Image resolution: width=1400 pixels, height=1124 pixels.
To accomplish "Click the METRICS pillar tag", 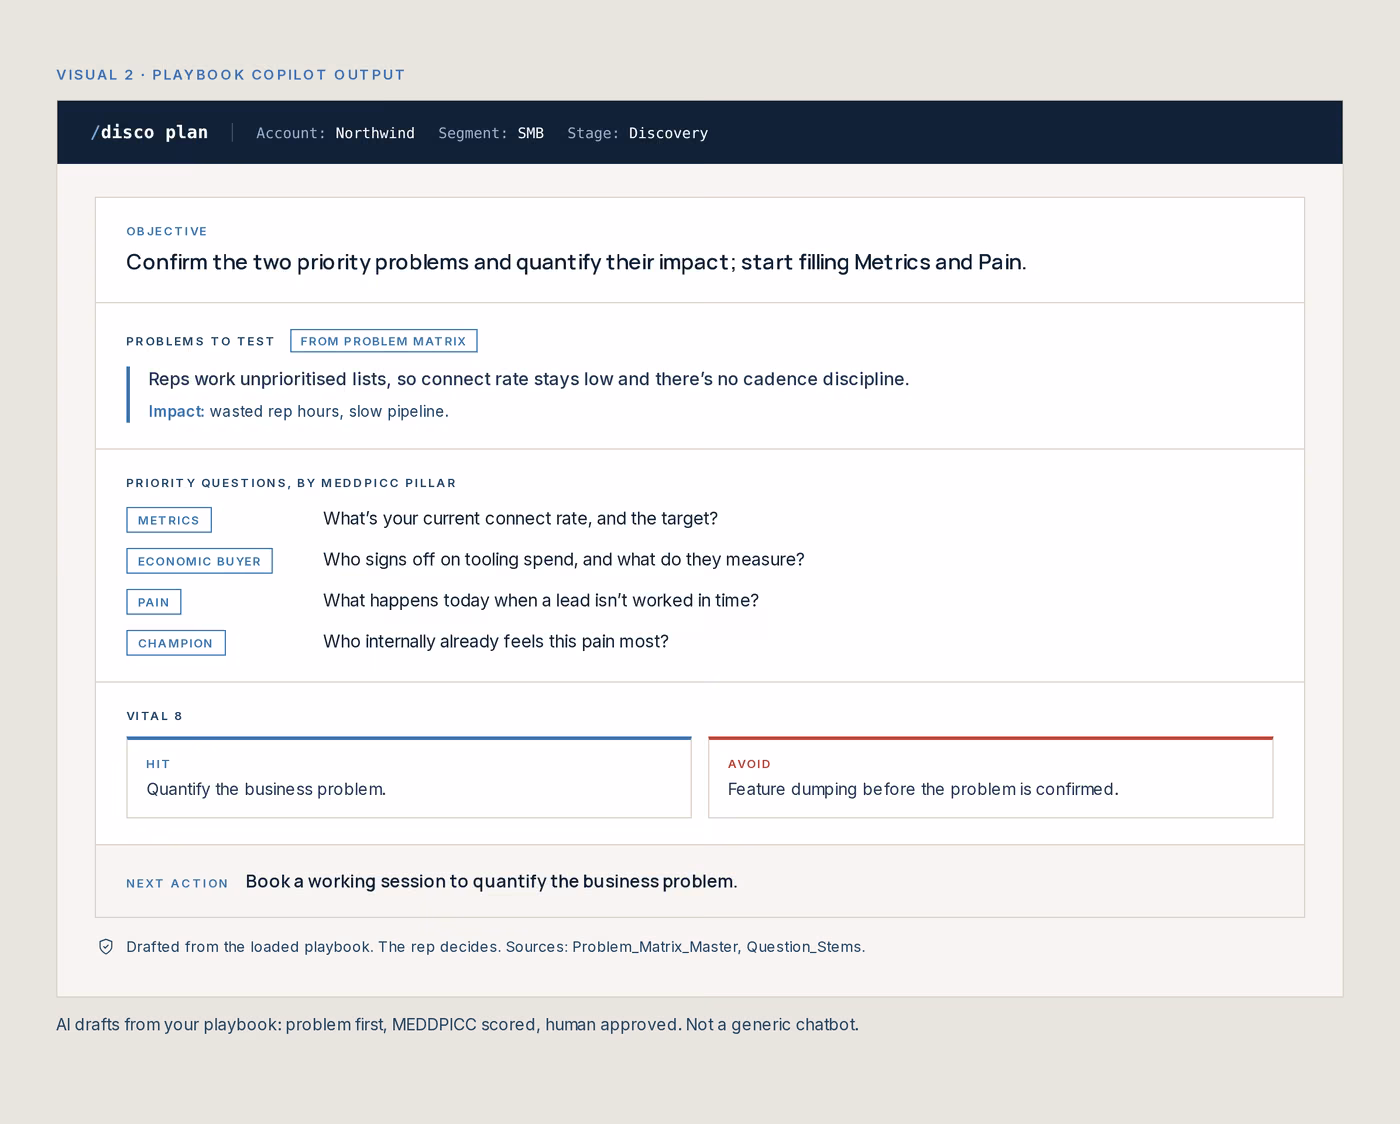I will click(x=169, y=520).
